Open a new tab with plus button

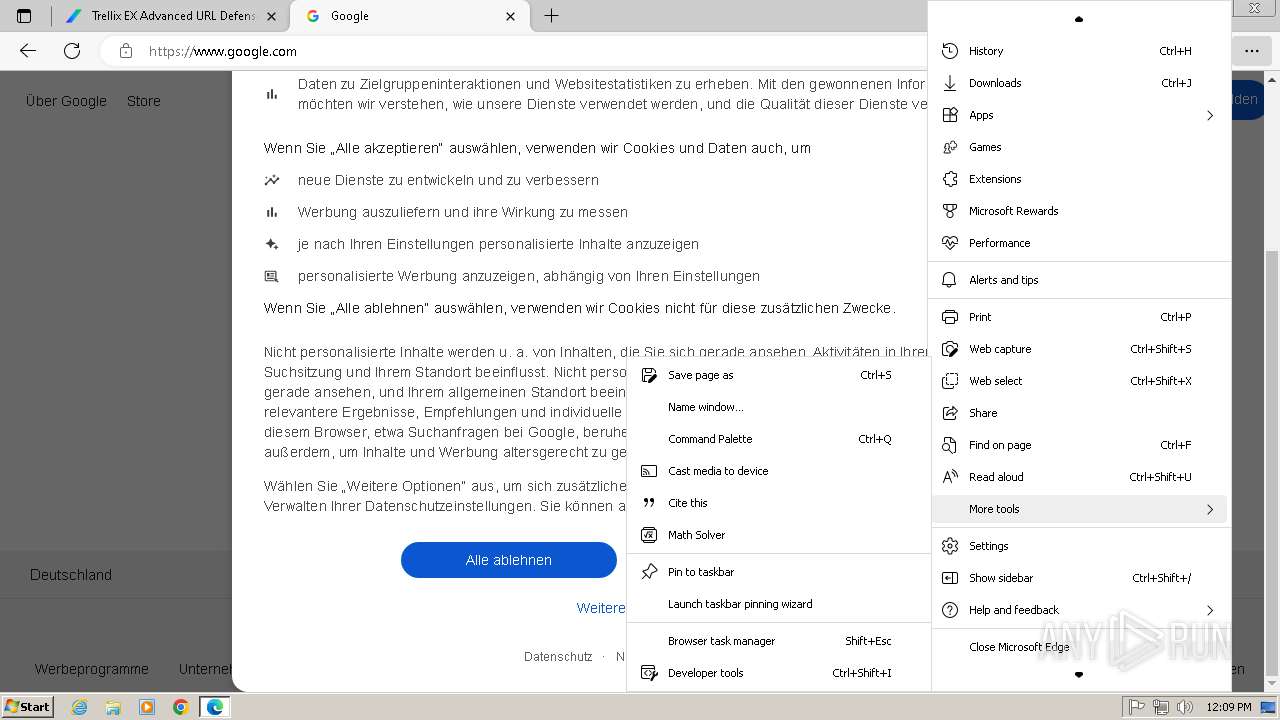tap(551, 16)
